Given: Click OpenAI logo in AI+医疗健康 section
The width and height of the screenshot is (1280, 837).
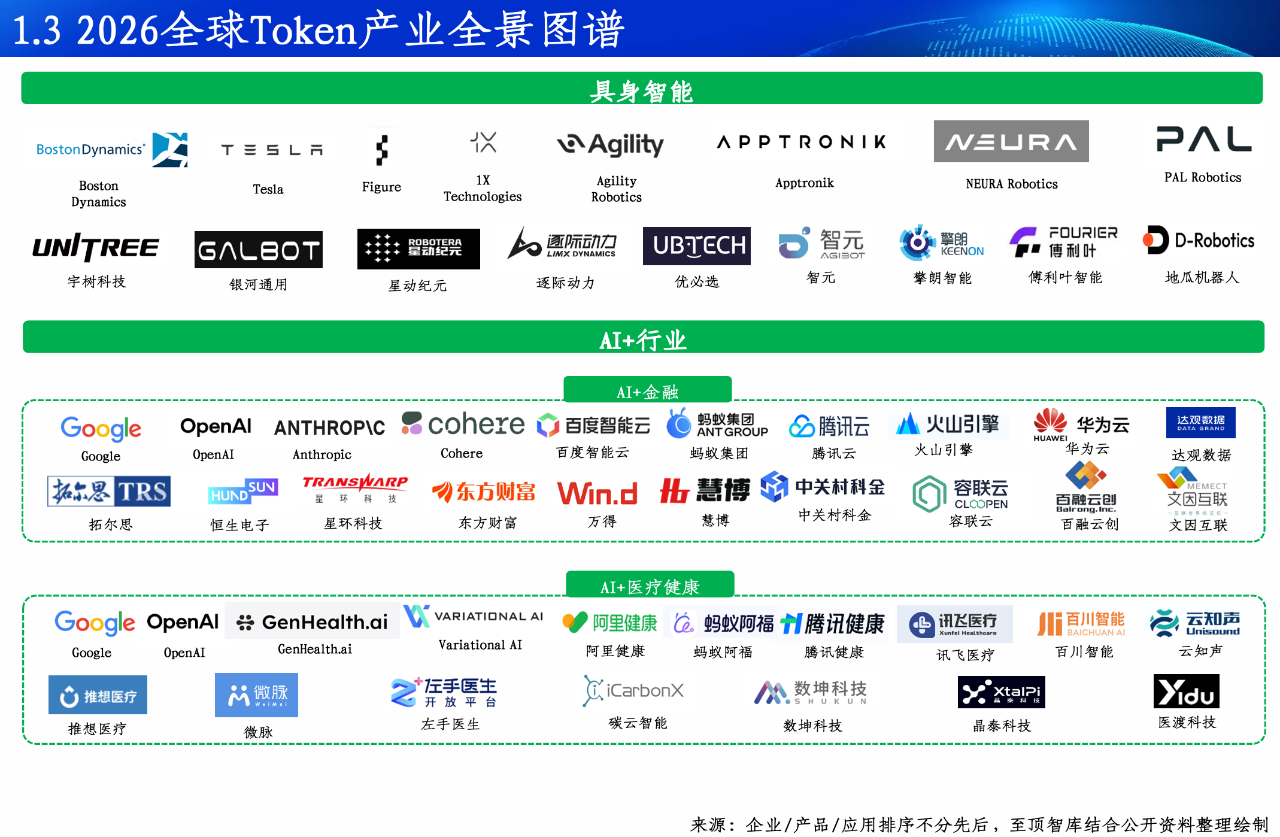Looking at the screenshot, I should [x=183, y=622].
